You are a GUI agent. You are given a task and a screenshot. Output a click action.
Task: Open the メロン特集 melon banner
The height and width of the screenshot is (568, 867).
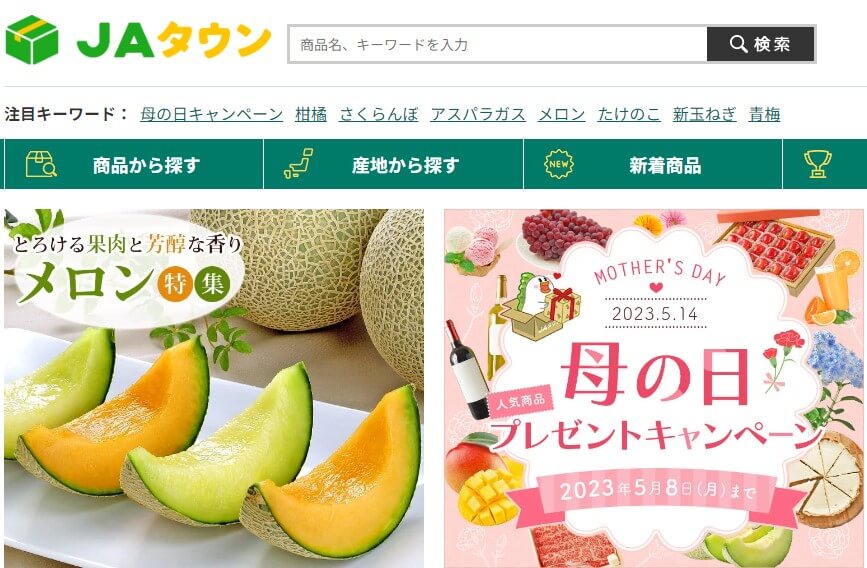(x=214, y=388)
